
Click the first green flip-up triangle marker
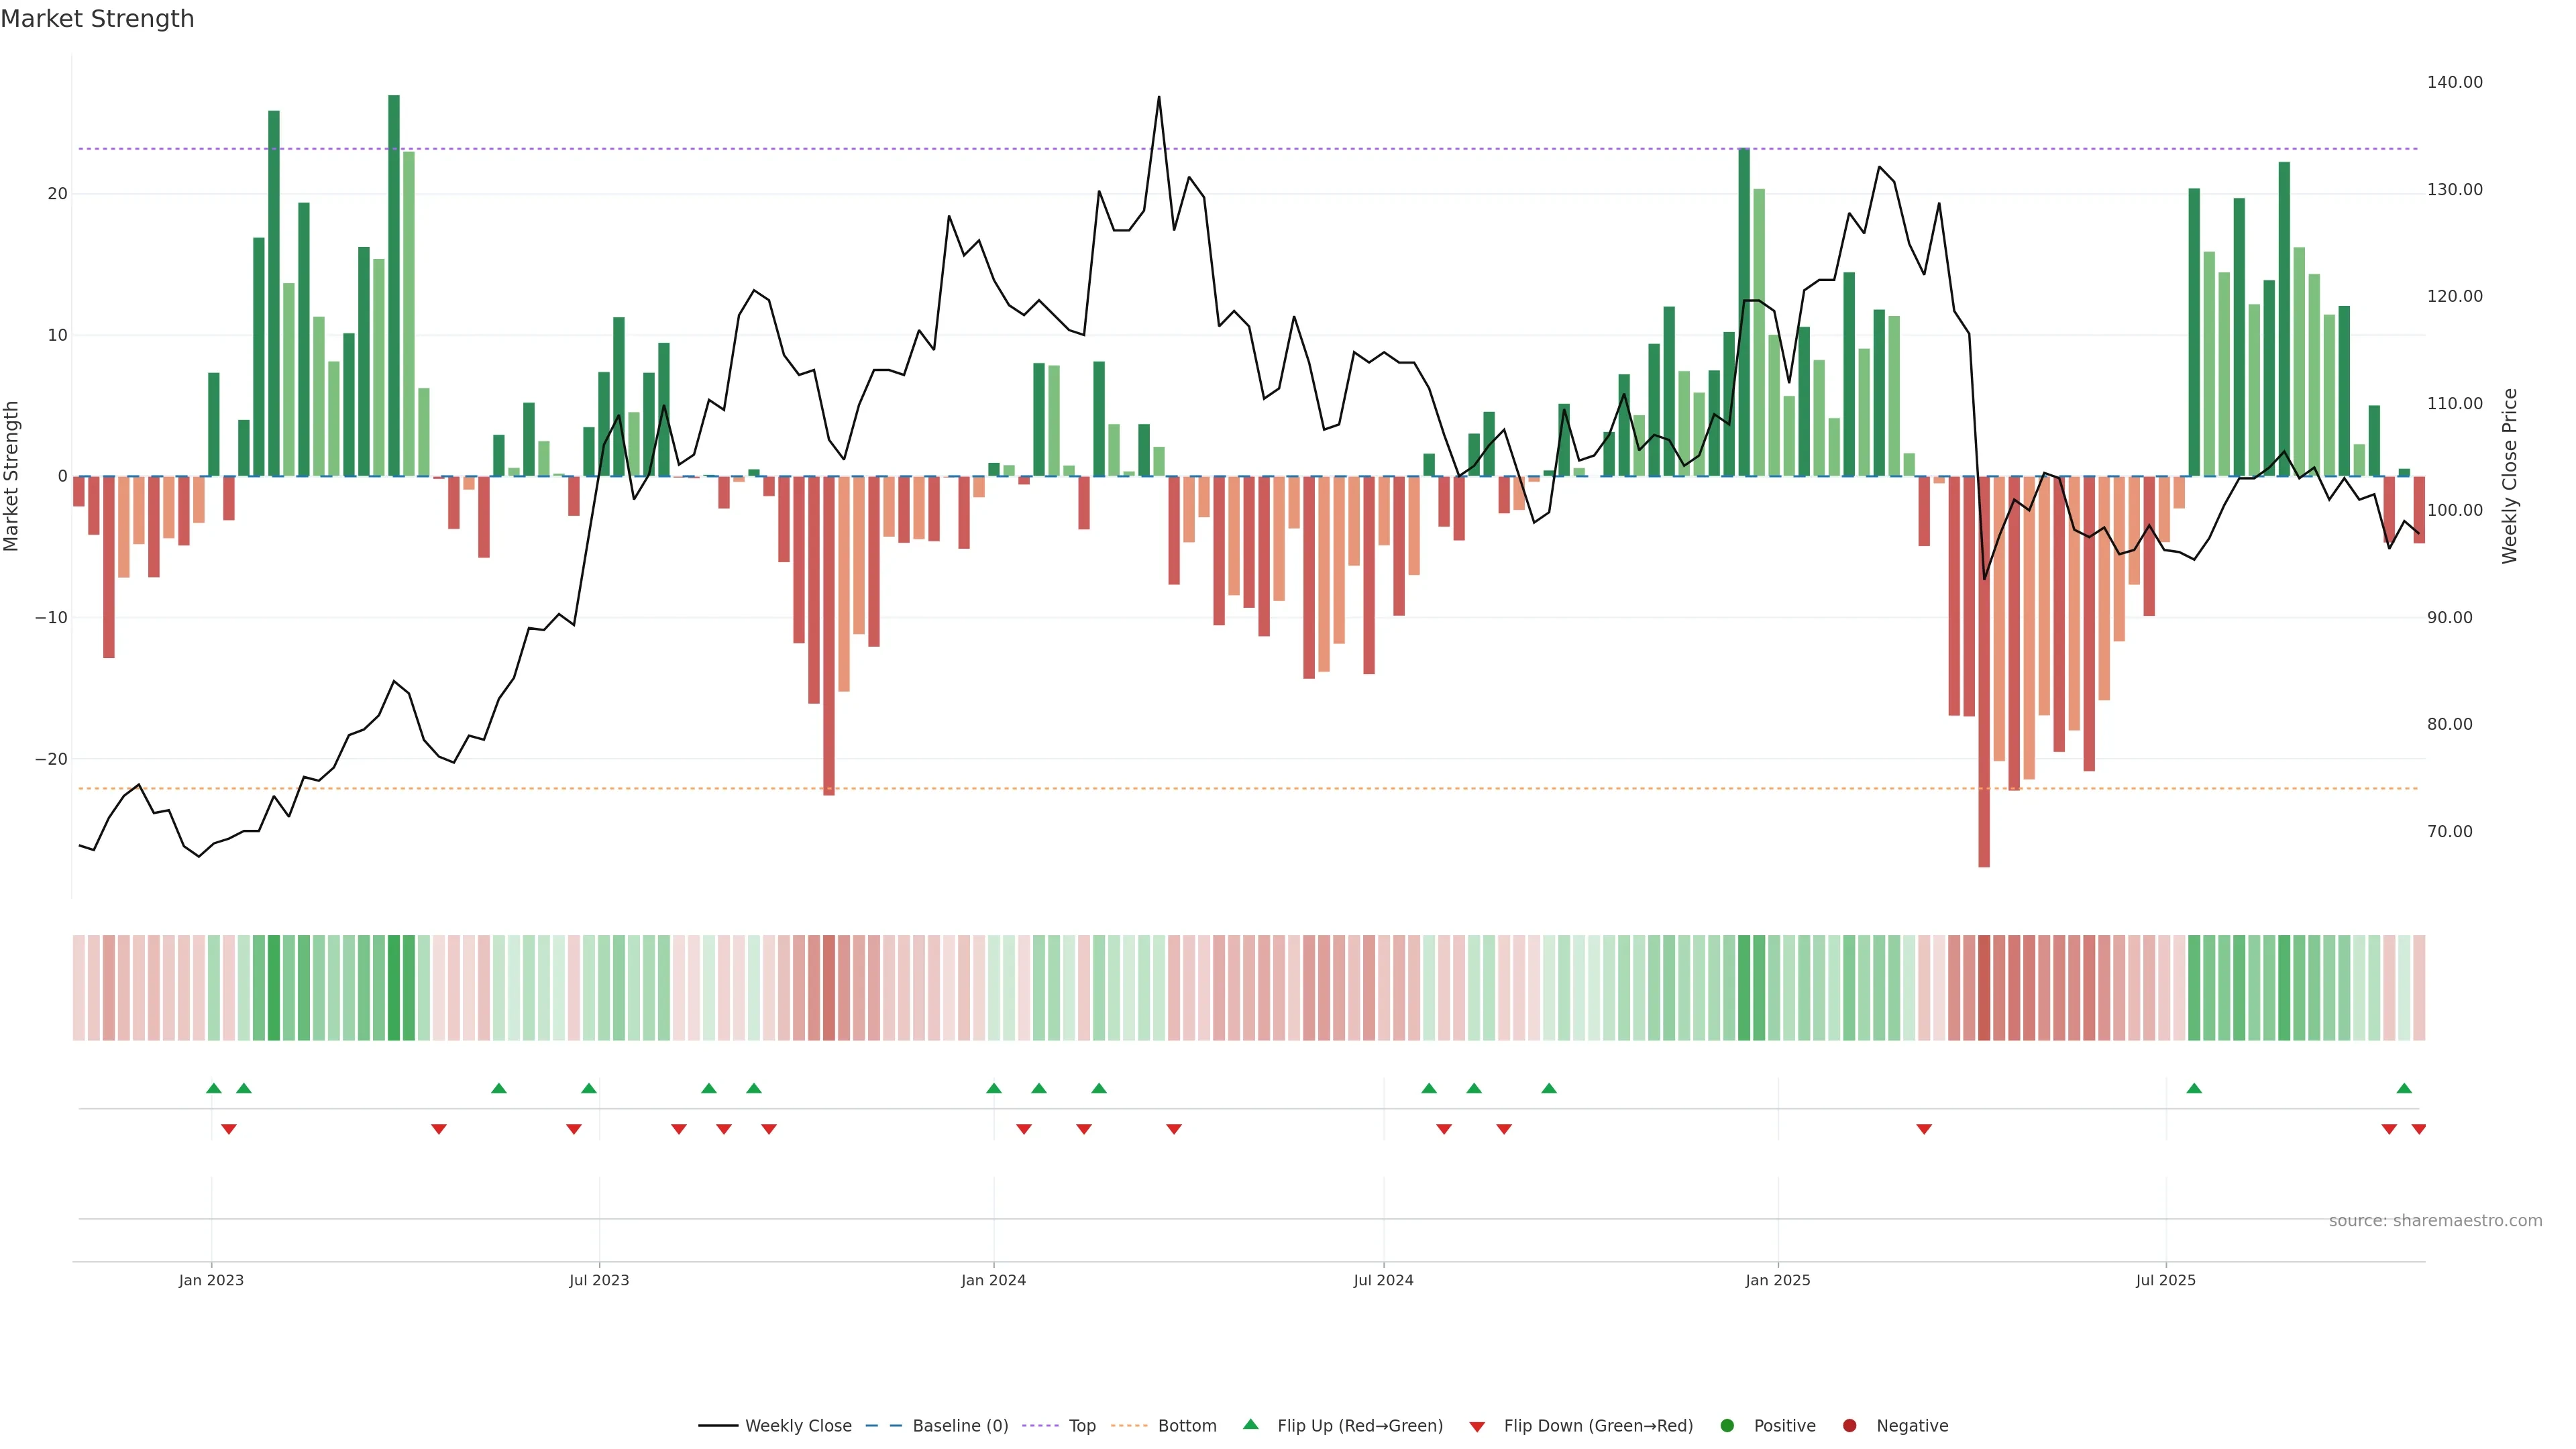(213, 1088)
